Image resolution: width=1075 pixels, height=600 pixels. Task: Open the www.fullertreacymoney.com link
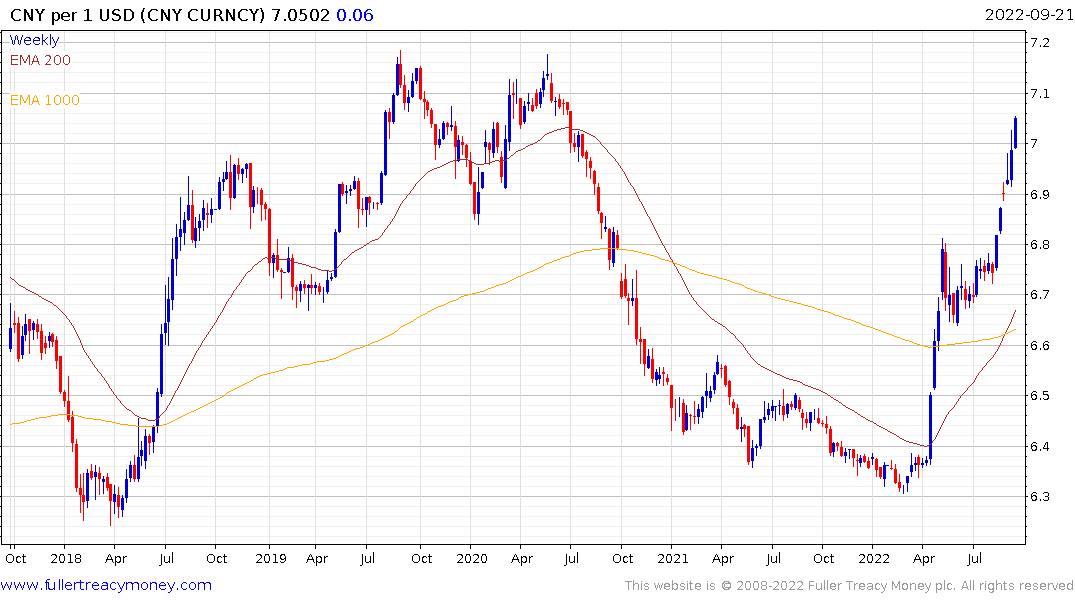(106, 585)
